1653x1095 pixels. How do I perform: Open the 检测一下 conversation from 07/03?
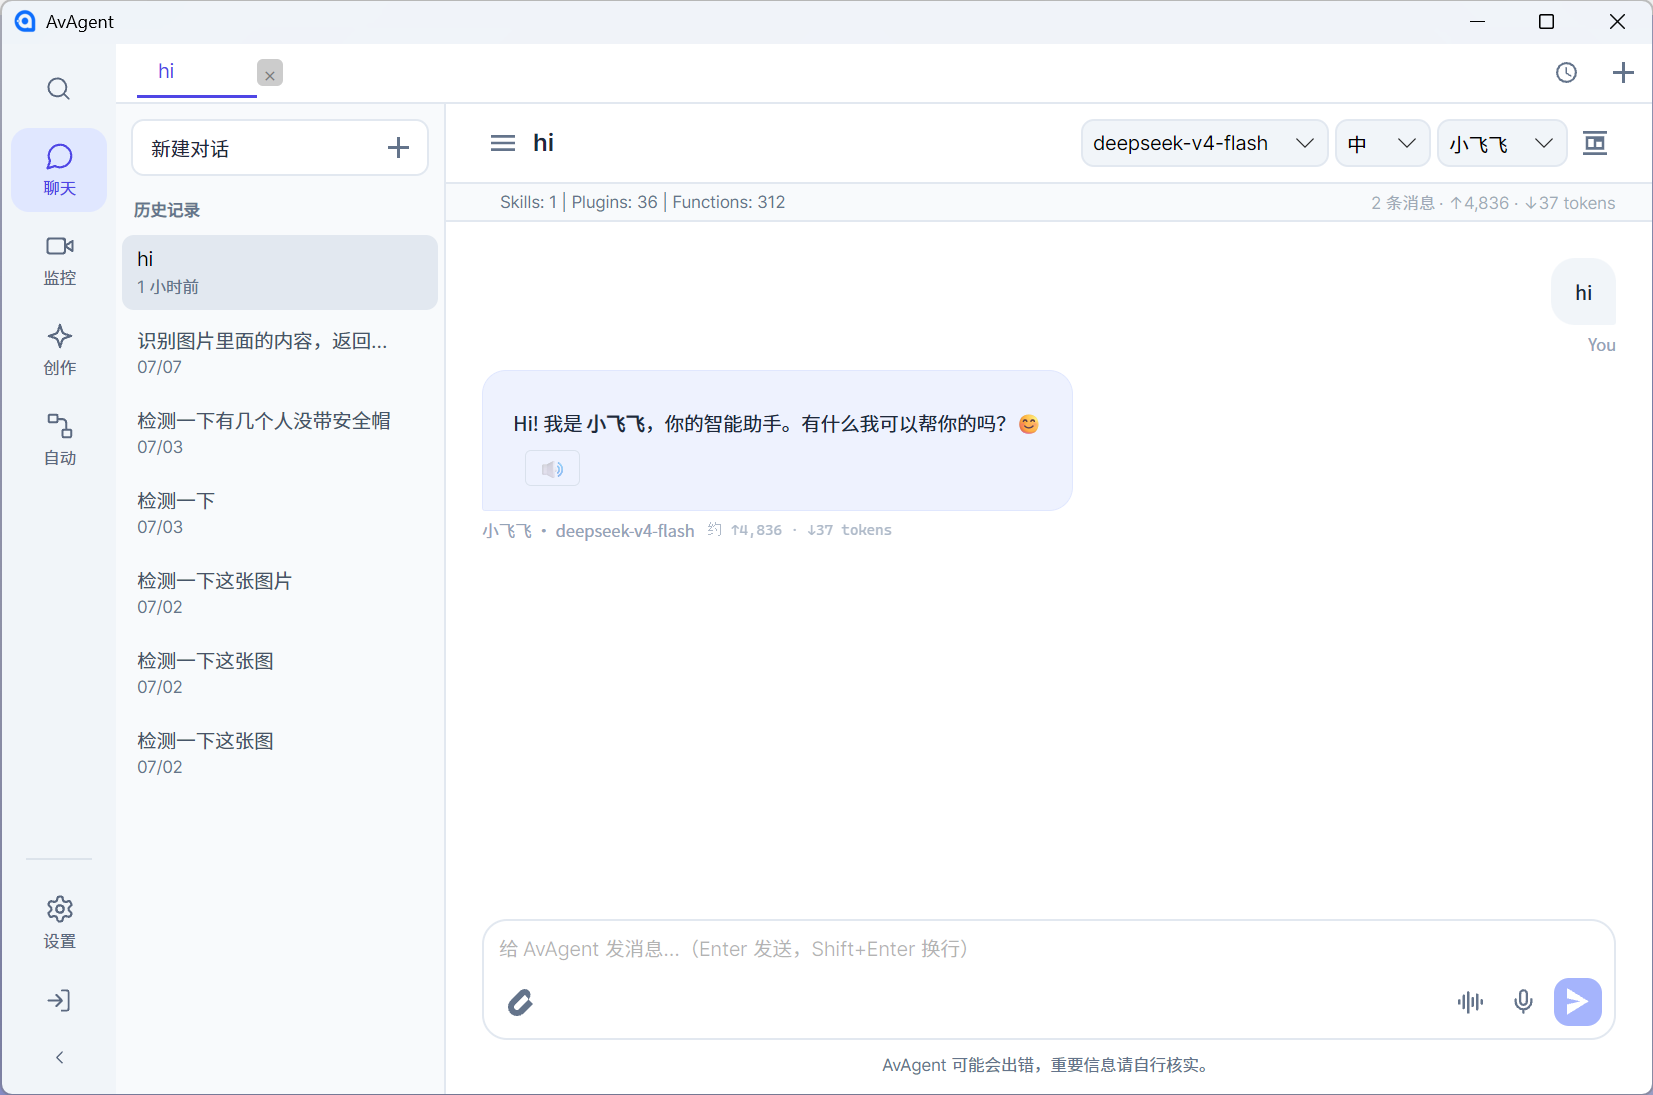pos(280,513)
